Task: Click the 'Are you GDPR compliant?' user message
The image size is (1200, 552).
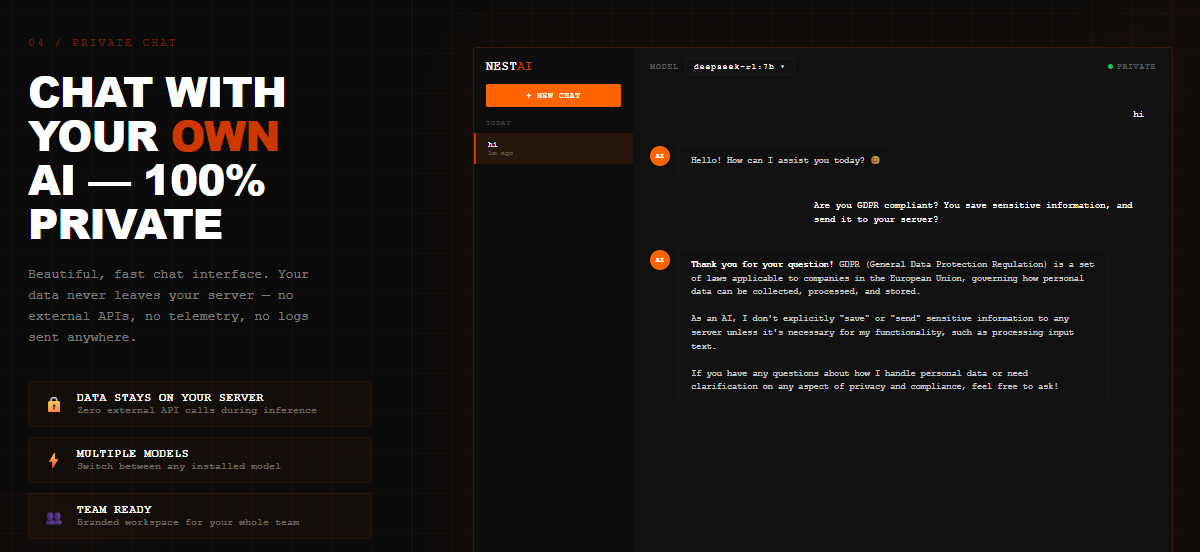Action: click(x=974, y=212)
